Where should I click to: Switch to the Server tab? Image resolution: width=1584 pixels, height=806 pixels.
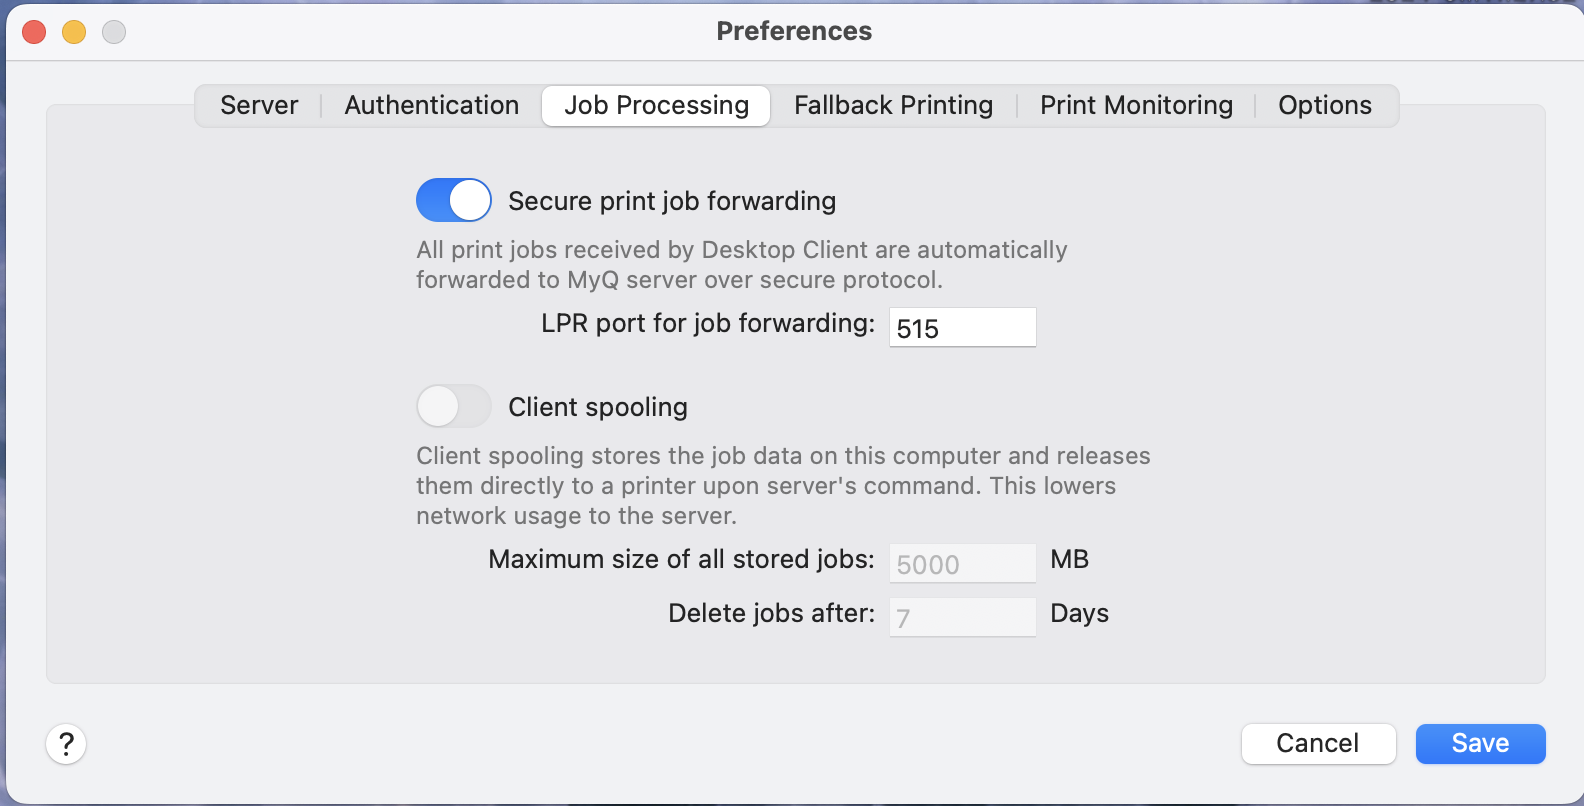click(x=259, y=105)
